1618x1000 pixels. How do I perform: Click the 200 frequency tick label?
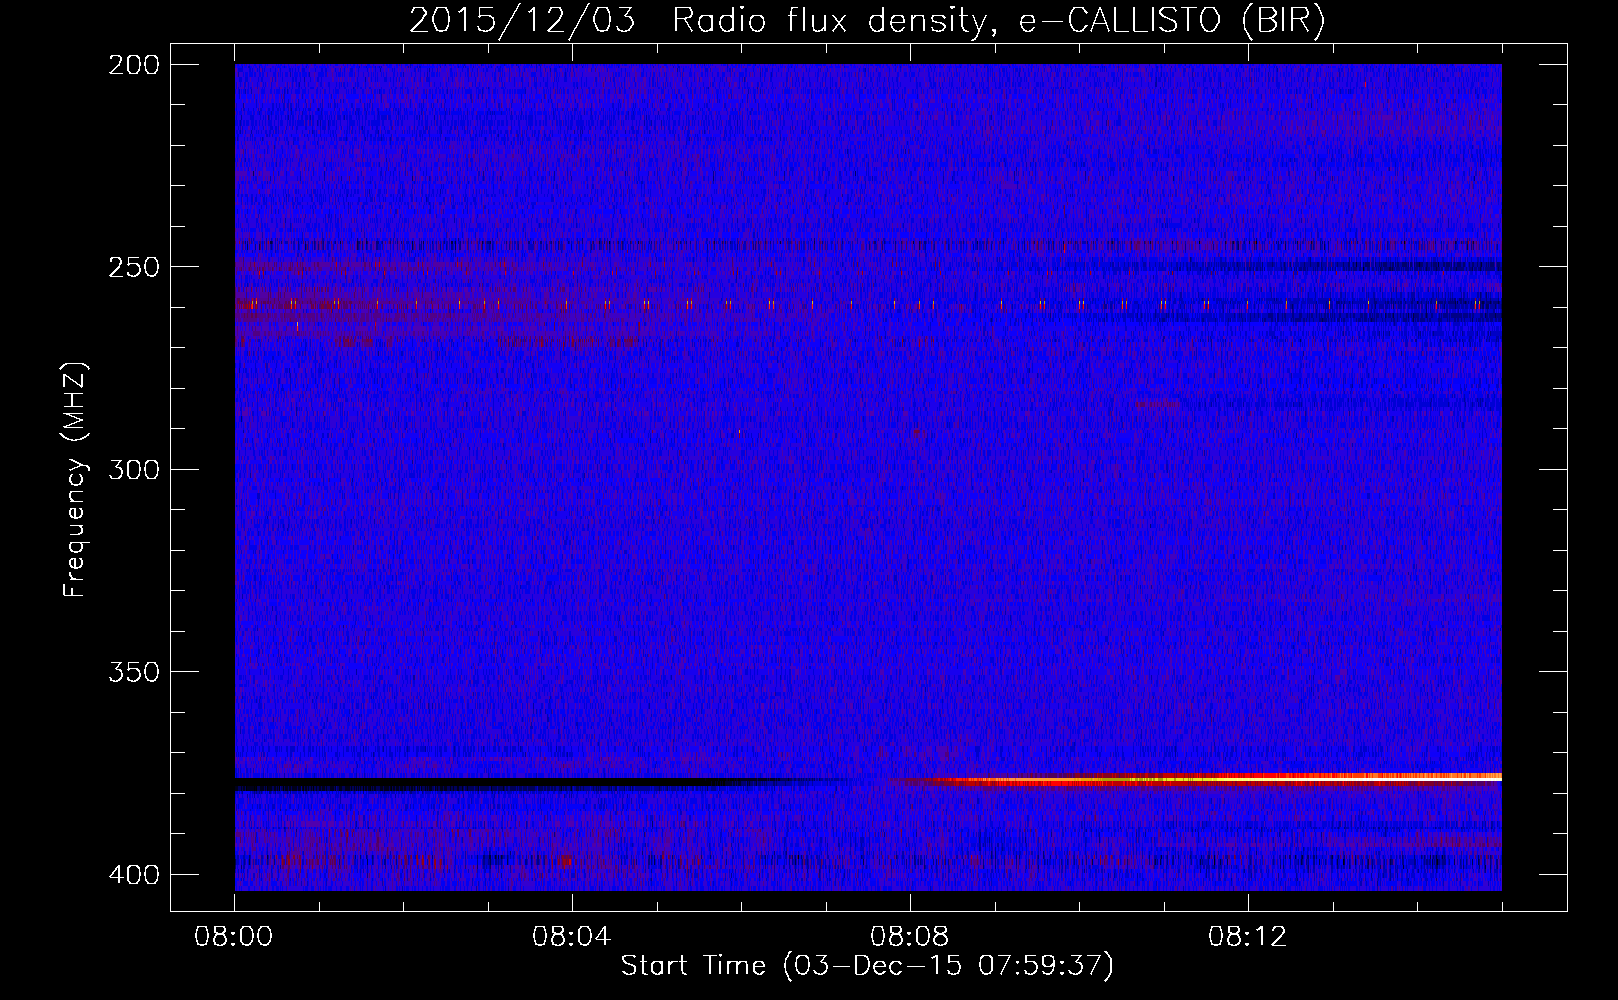[x=132, y=65]
